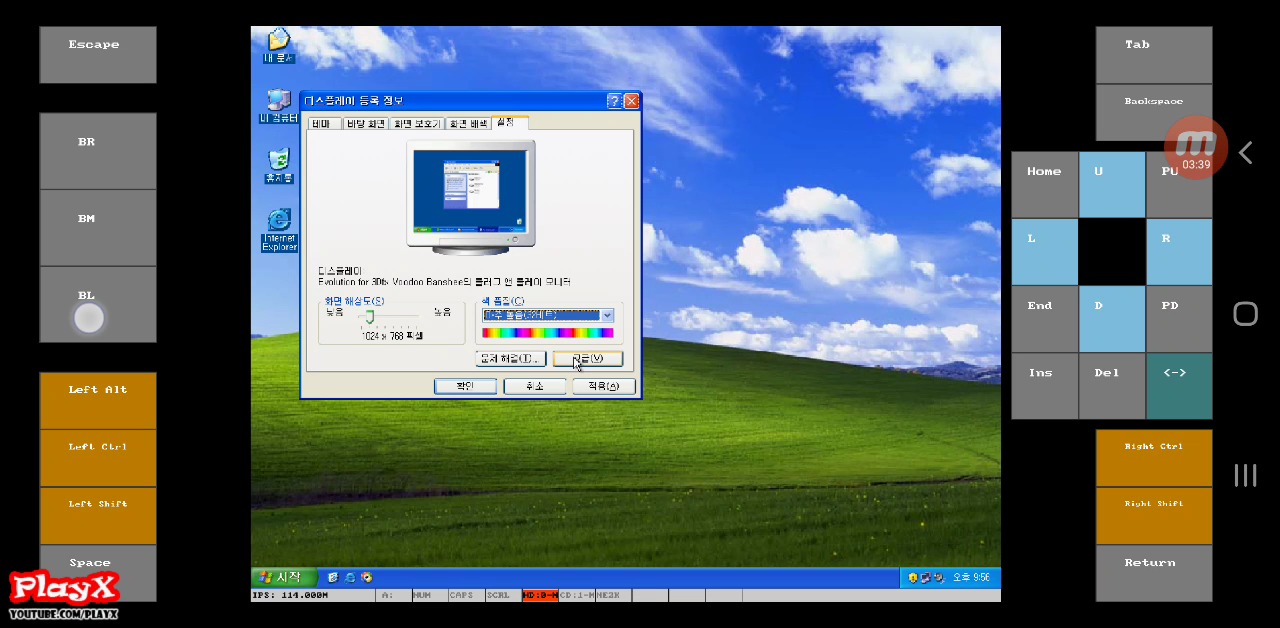Click the Show Desktop quick launch icon
Viewport: 1280px width, 628px height.
pyautogui.click(x=333, y=577)
